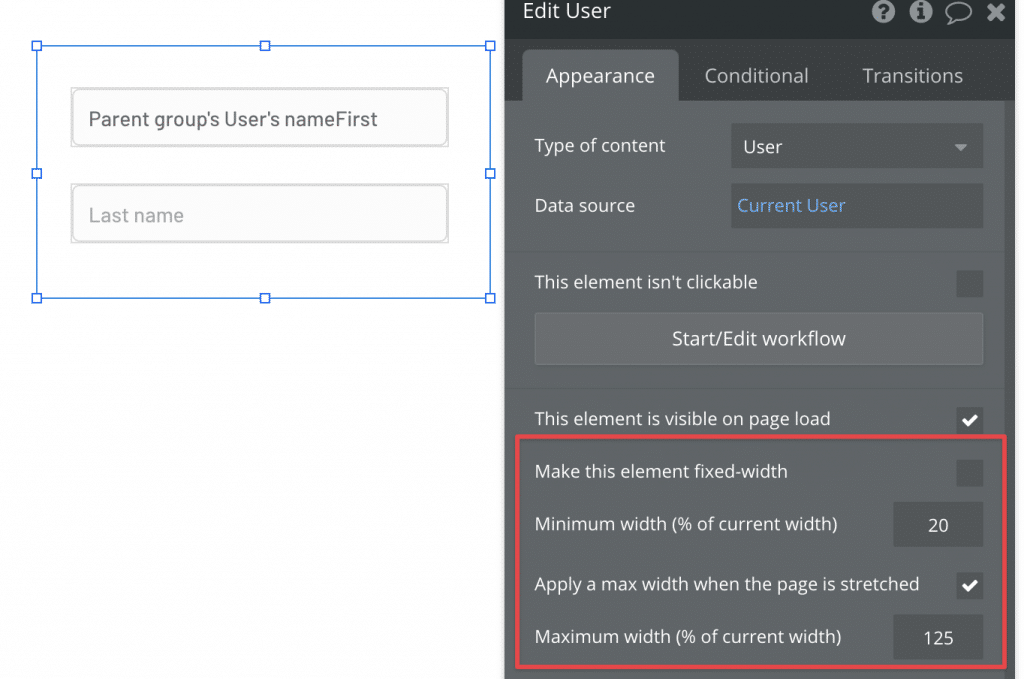This screenshot has width=1024, height=679.
Task: Close the Edit User panel with X icon
Action: [x=995, y=12]
